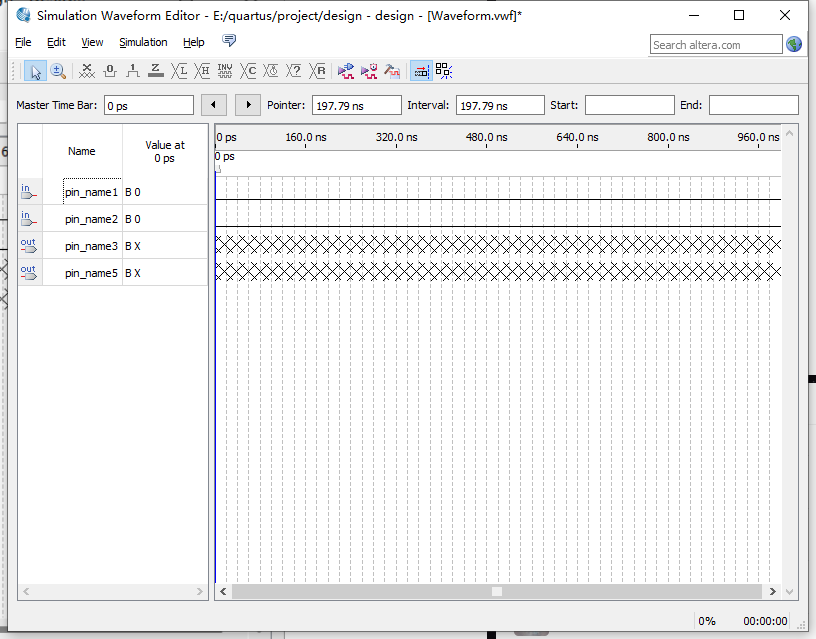Screen dimensions: 816x639
Task: Click pin_name3 unknown waveform
Action: click(x=498, y=244)
